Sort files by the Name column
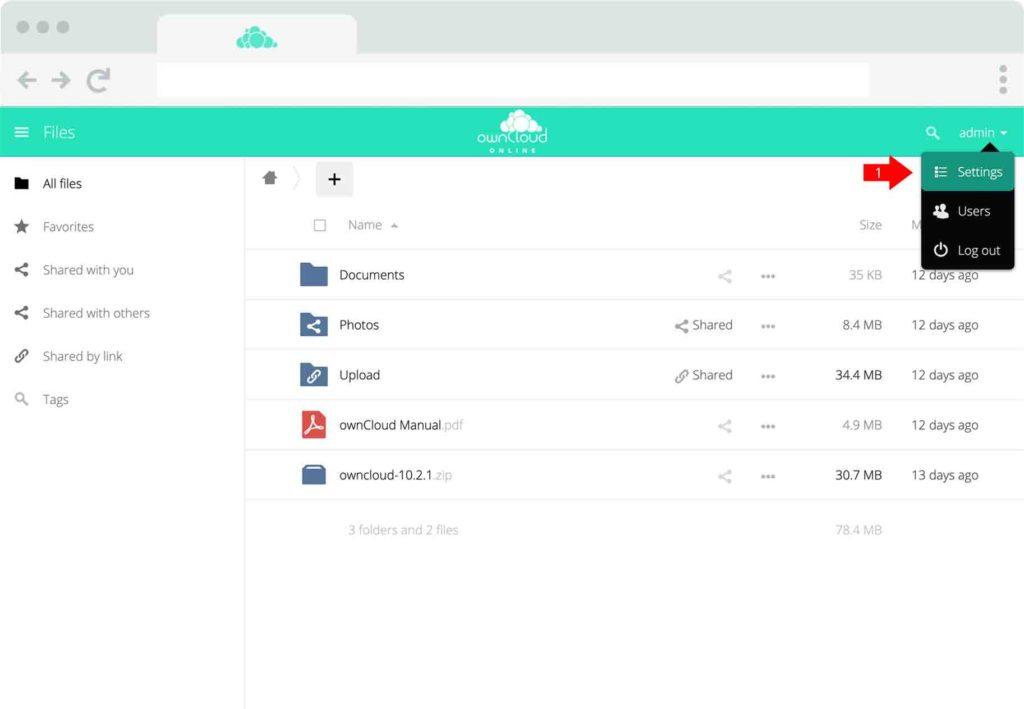 (364, 225)
